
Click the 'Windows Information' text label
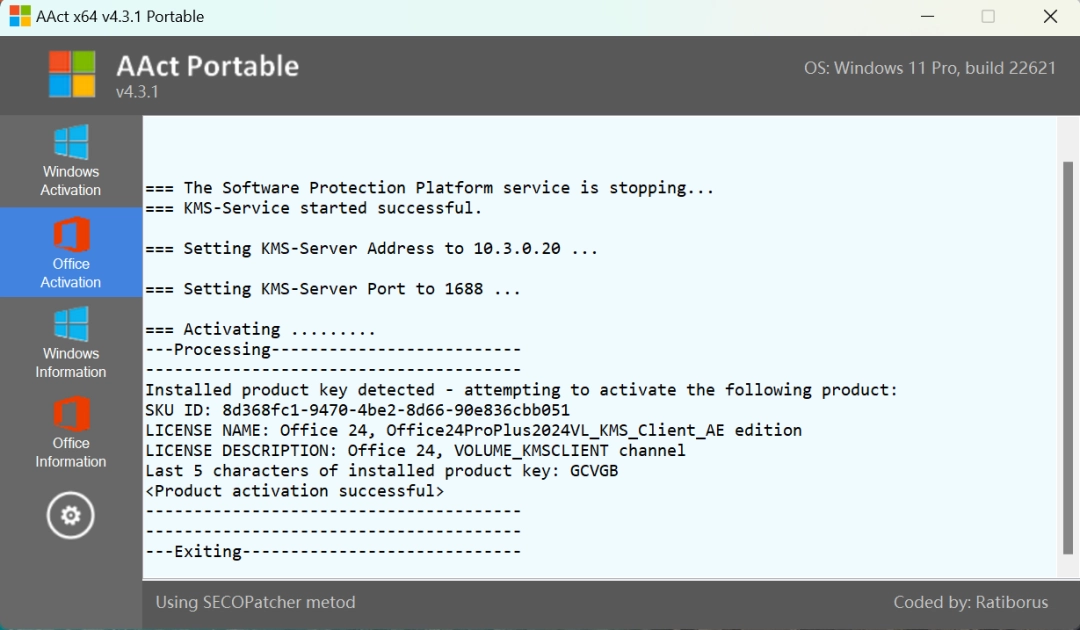tap(71, 362)
